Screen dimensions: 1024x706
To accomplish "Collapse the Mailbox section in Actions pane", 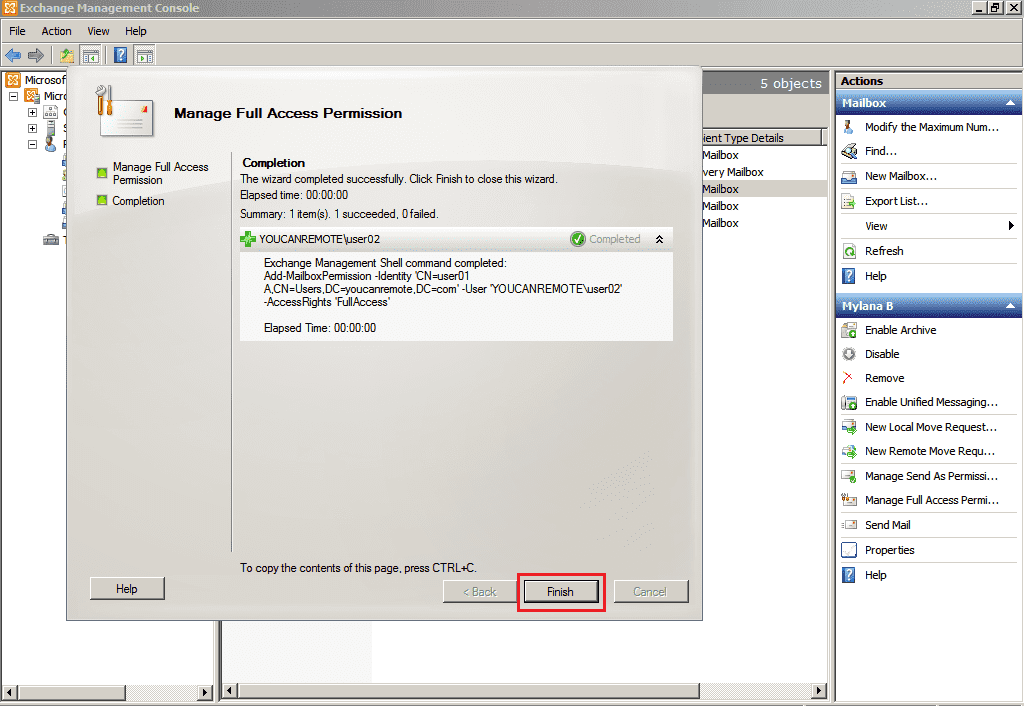I will click(1011, 103).
